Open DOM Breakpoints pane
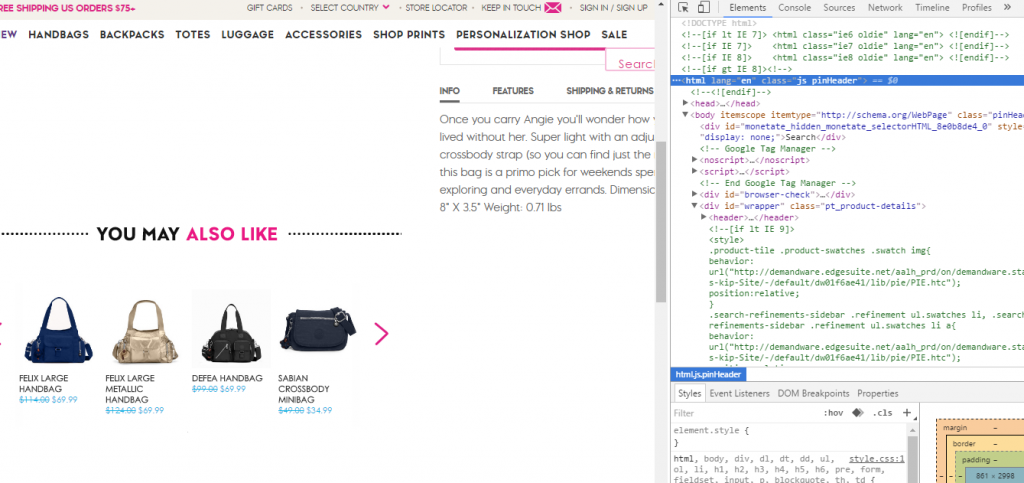The width and height of the screenshot is (1024, 483). 813,394
